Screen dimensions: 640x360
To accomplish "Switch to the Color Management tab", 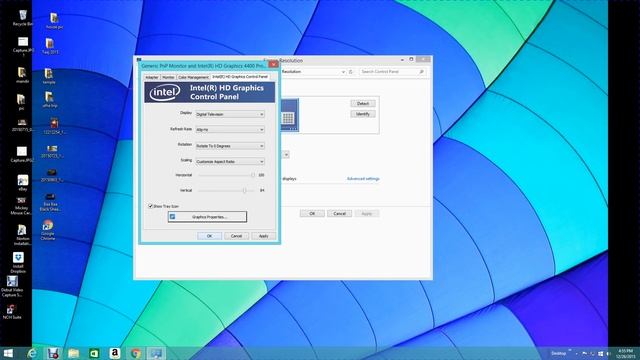I will [x=193, y=77].
